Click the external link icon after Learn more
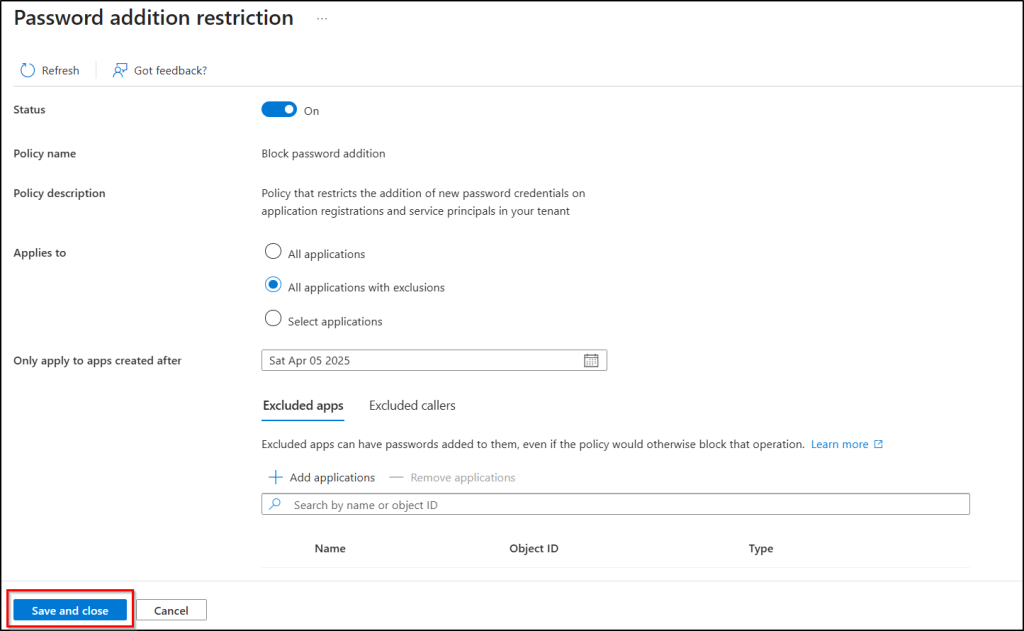Image resolution: width=1024 pixels, height=631 pixels. [879, 444]
